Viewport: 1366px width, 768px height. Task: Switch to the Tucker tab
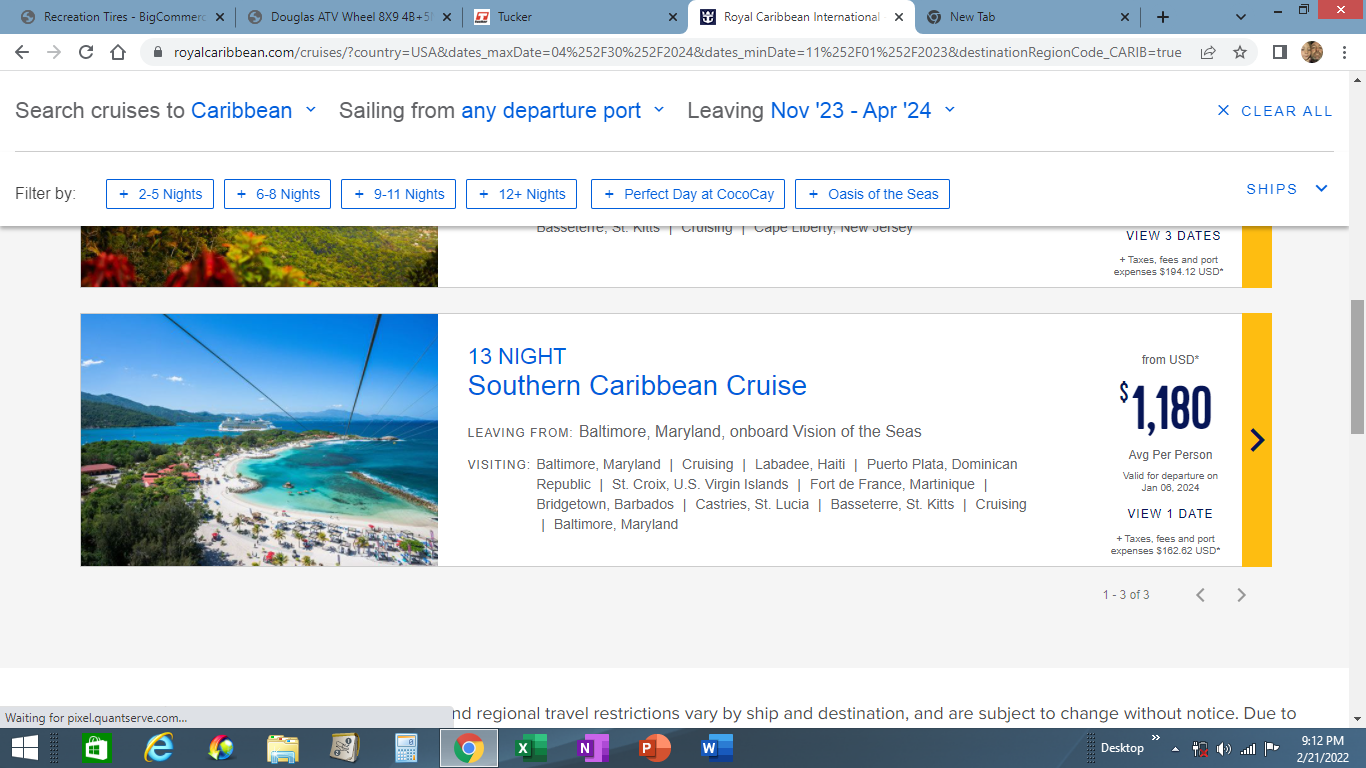point(576,17)
